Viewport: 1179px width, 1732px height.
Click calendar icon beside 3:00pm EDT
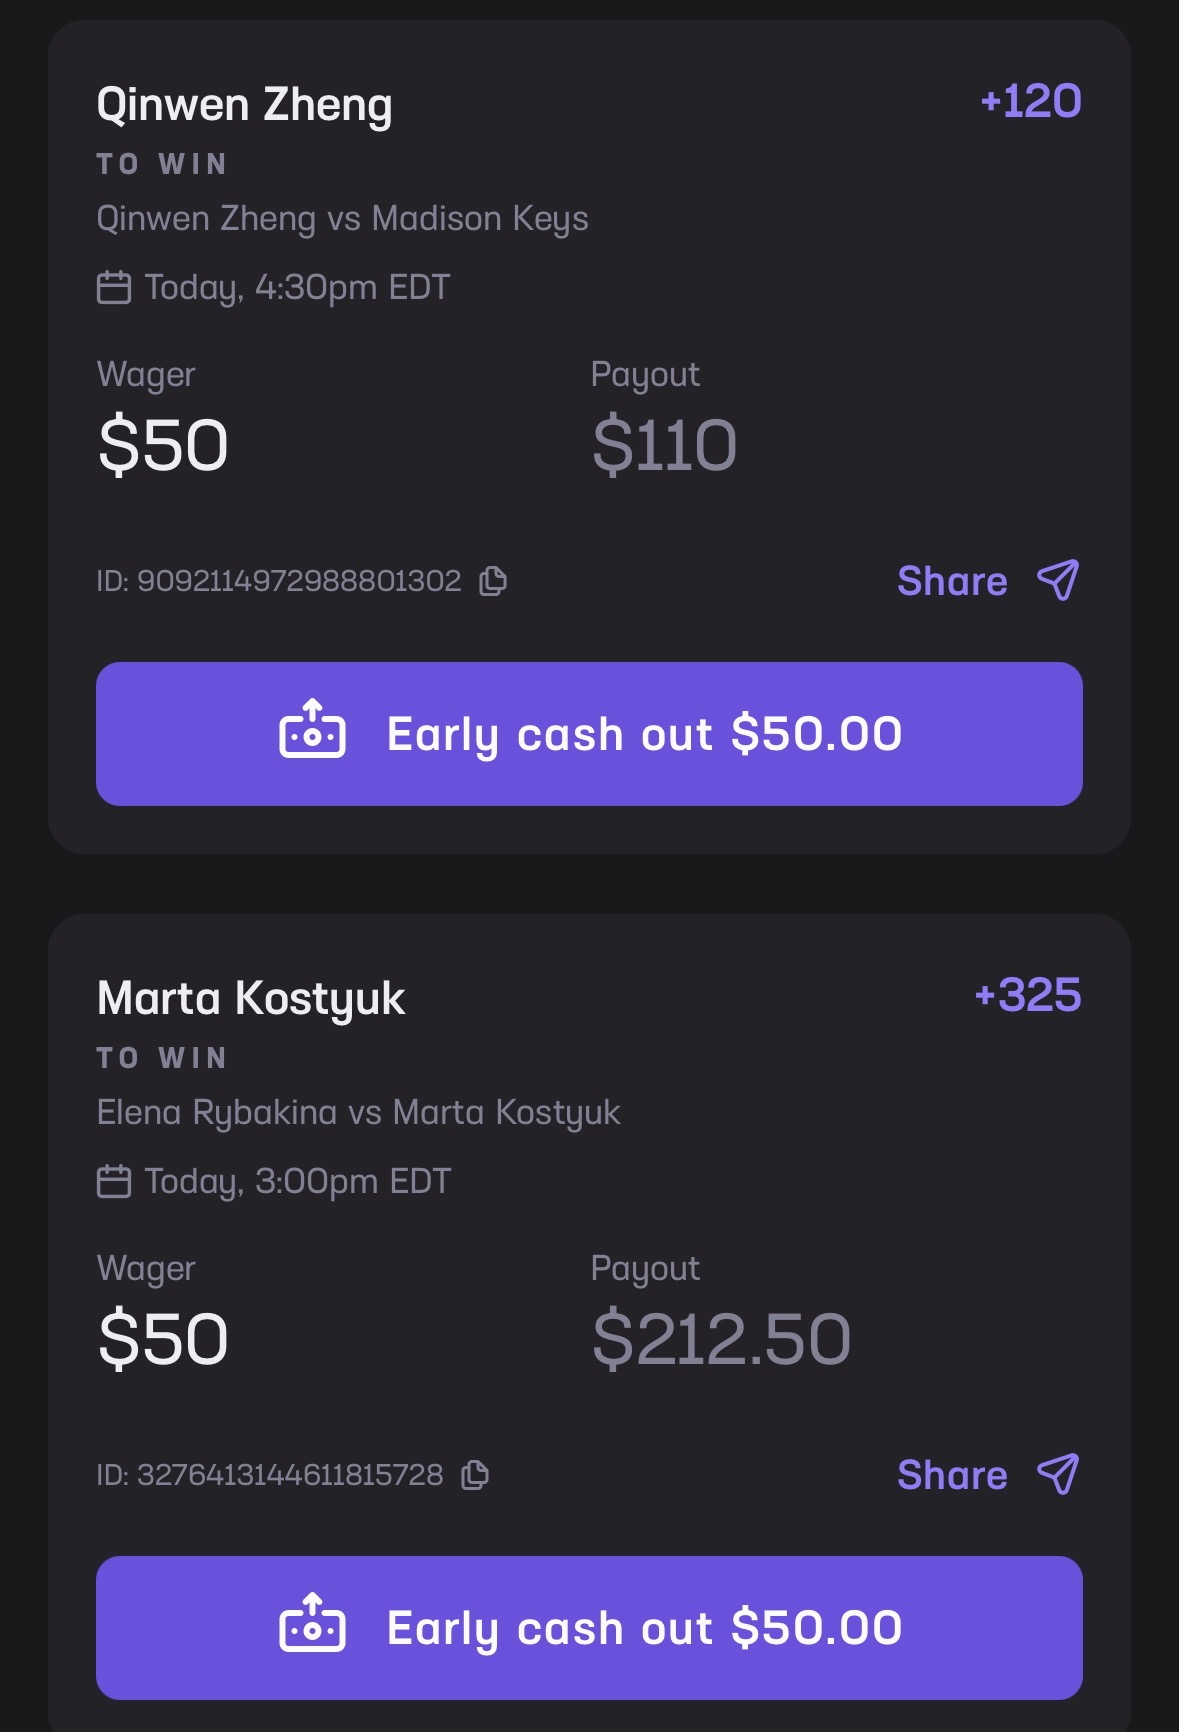click(114, 1181)
